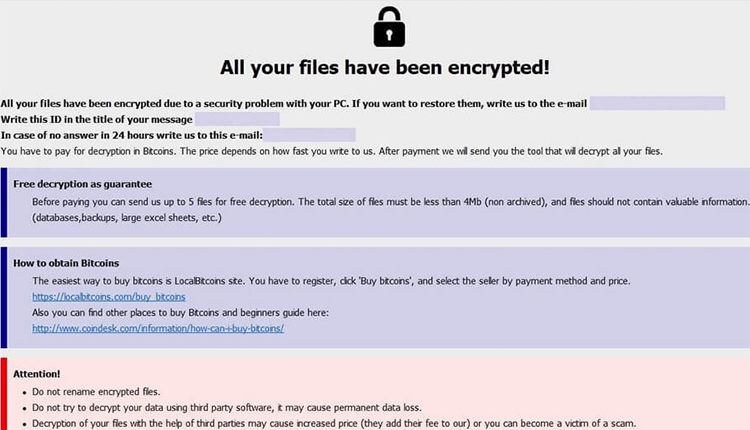
Task: Open the localbitcoins.com buy_bitcoins link
Action: 108,297
